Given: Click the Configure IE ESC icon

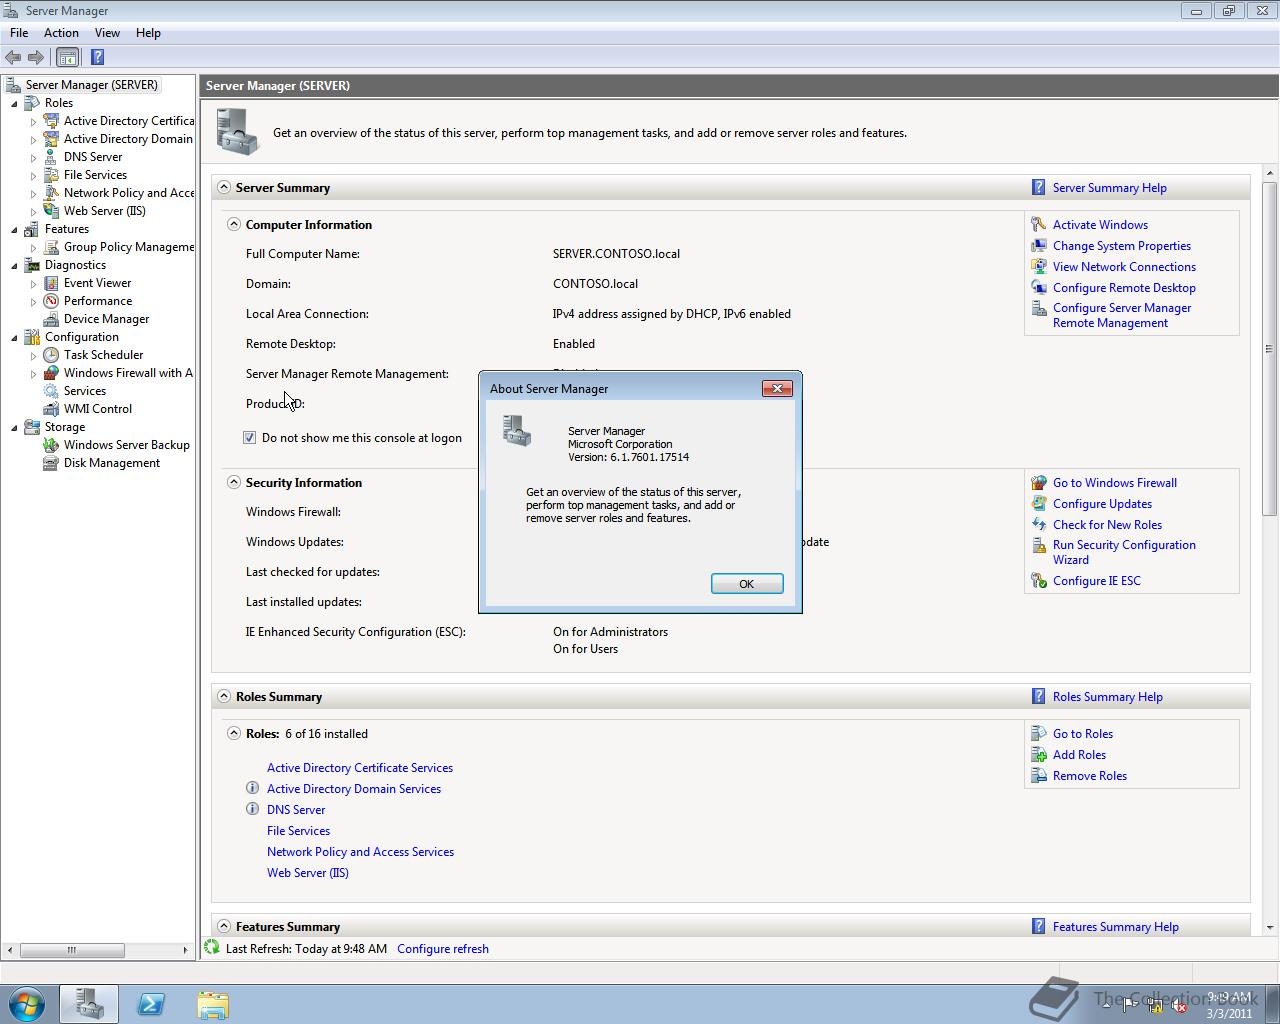Looking at the screenshot, I should [1039, 581].
